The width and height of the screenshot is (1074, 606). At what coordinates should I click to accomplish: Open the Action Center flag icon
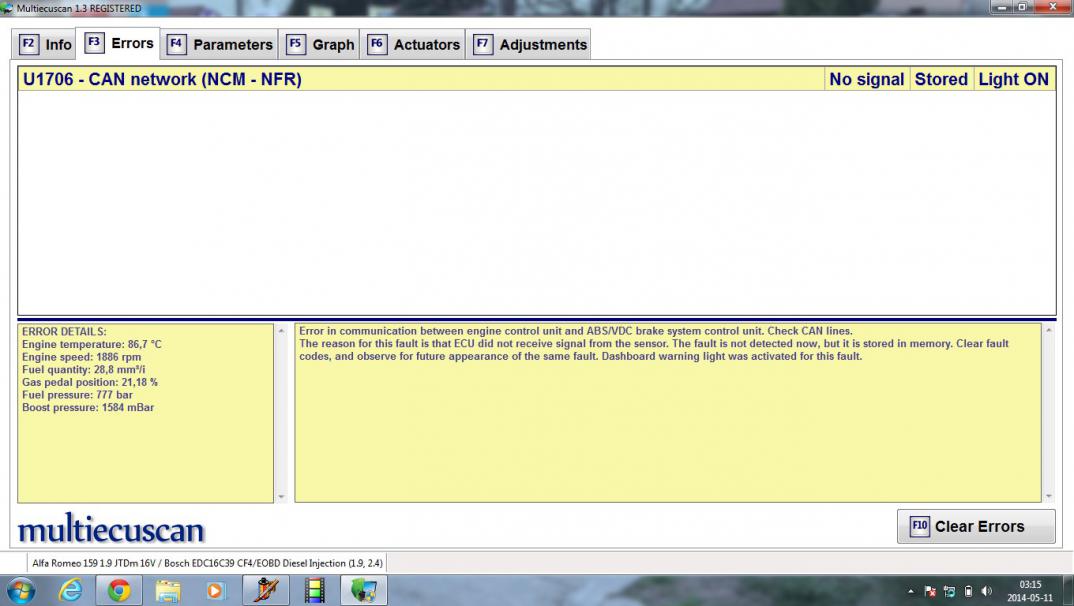point(930,592)
